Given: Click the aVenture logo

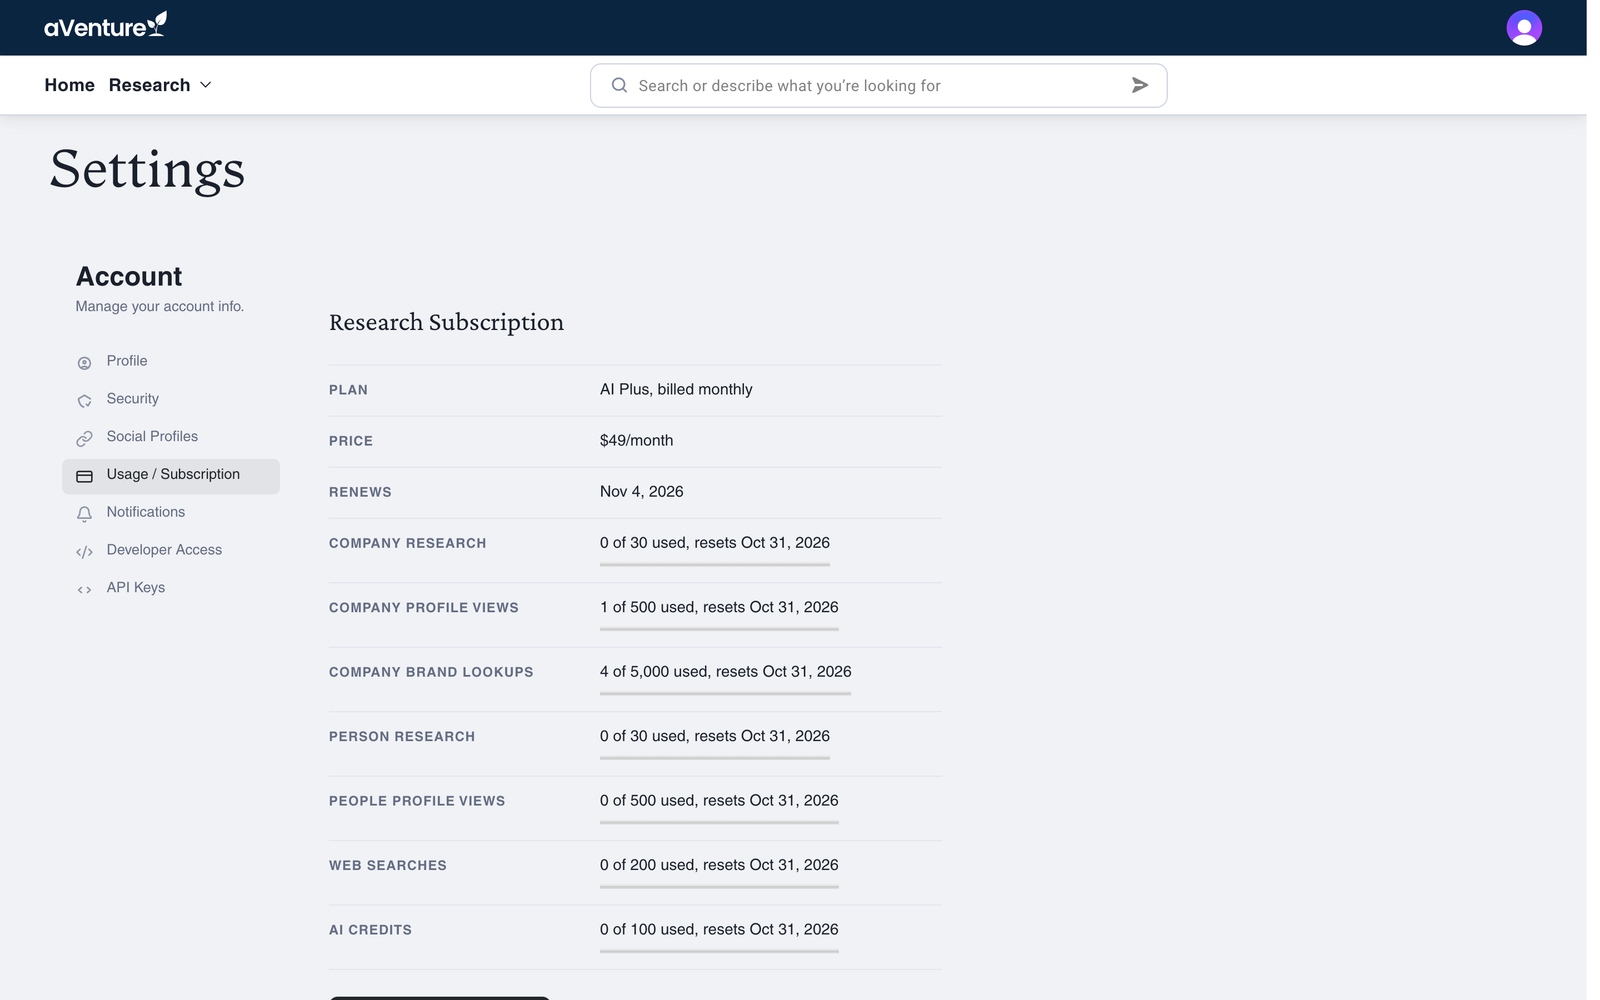Looking at the screenshot, I should point(105,26).
